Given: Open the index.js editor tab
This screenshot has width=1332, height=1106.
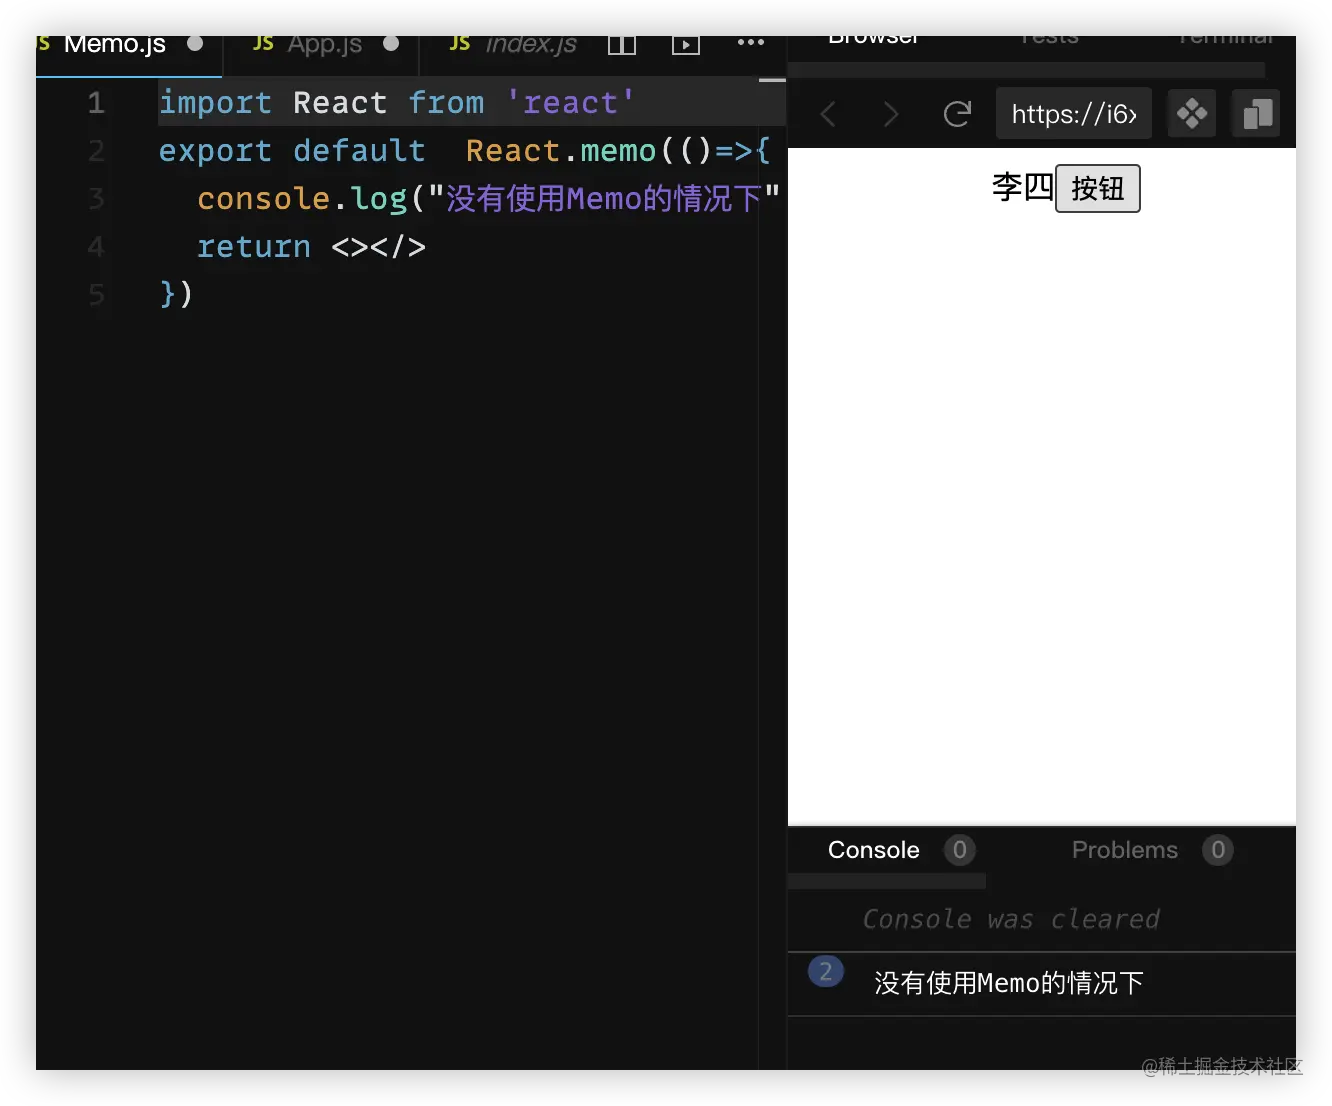Looking at the screenshot, I should click(512, 48).
